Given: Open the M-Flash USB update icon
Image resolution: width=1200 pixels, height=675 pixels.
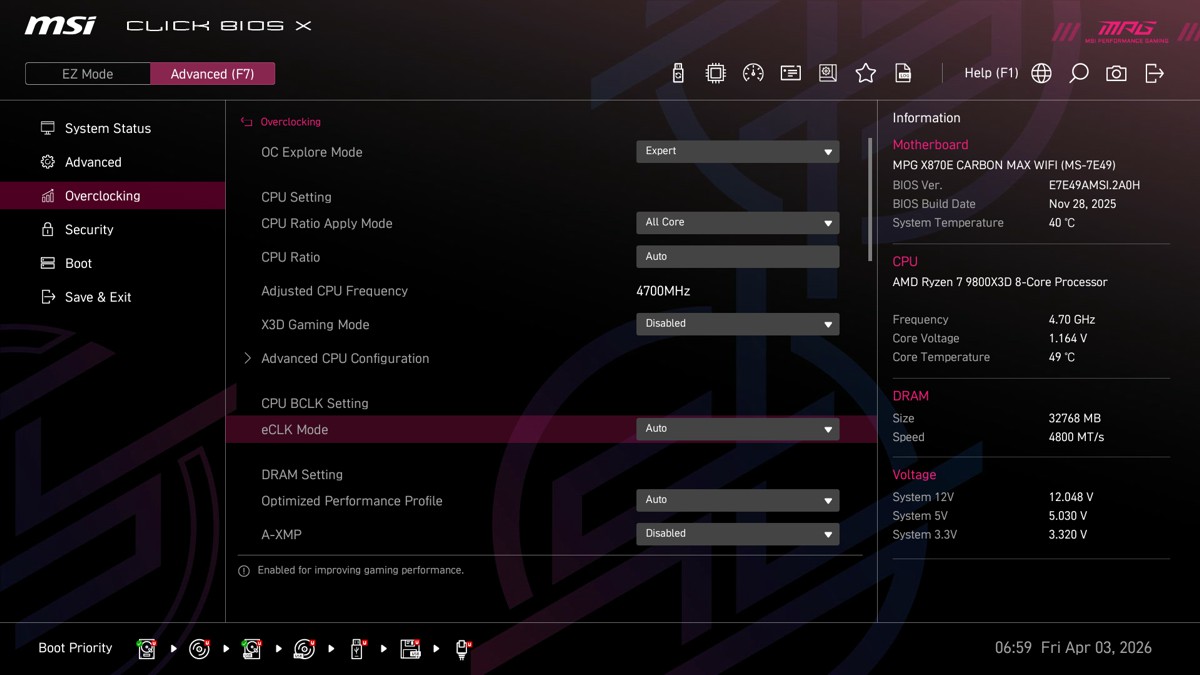Looking at the screenshot, I should (x=678, y=73).
